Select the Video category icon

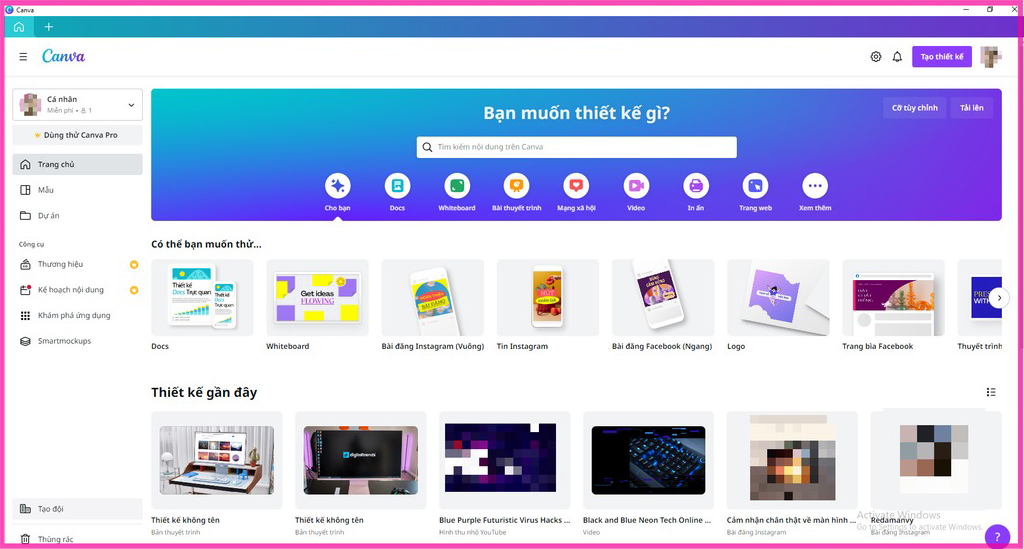636,186
